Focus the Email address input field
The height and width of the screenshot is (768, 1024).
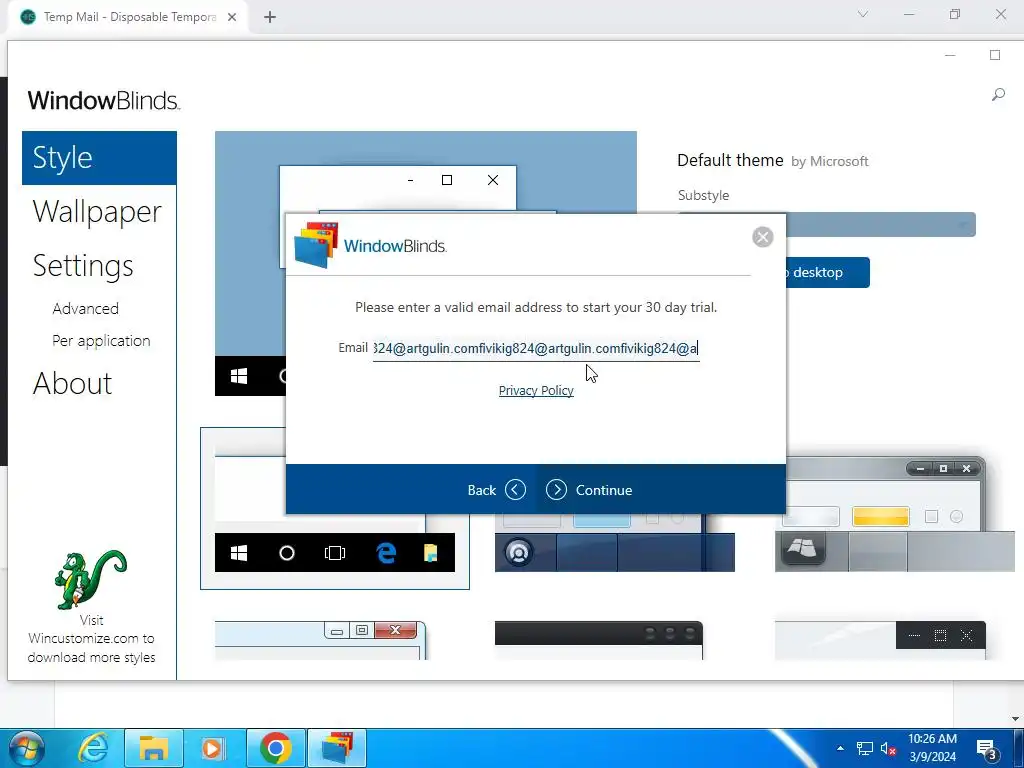(536, 349)
